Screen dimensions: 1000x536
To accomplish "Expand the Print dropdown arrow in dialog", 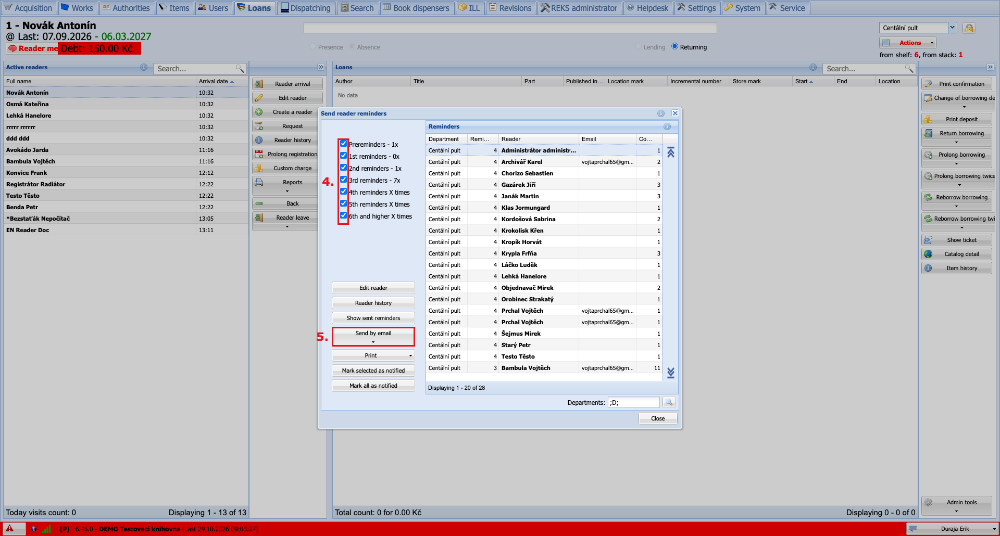I will pyautogui.click(x=410, y=355).
